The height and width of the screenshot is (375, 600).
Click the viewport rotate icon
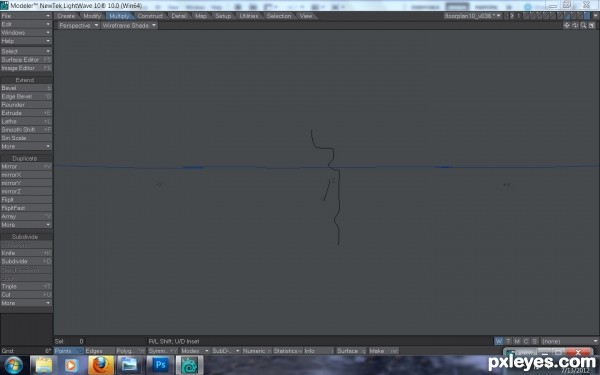click(575, 25)
